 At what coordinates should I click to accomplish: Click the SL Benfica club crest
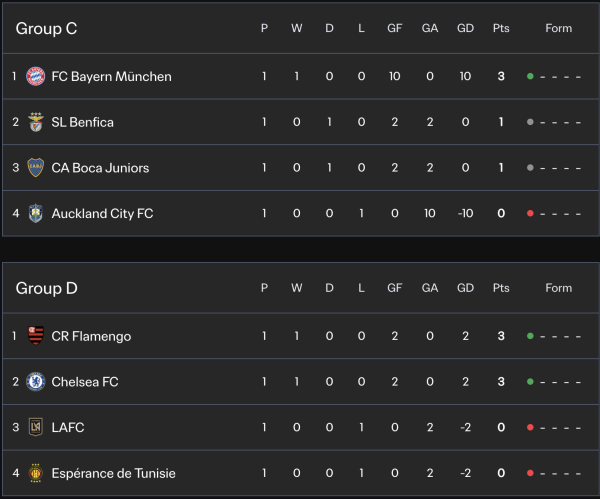[36, 122]
